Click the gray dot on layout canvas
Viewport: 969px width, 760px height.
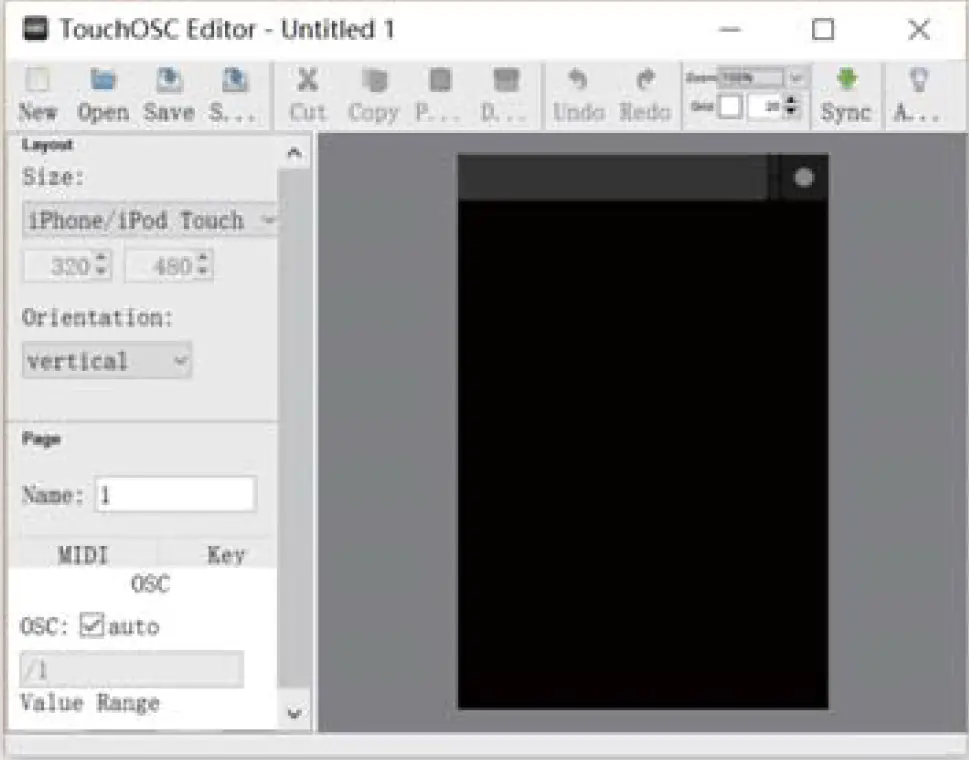(x=803, y=178)
